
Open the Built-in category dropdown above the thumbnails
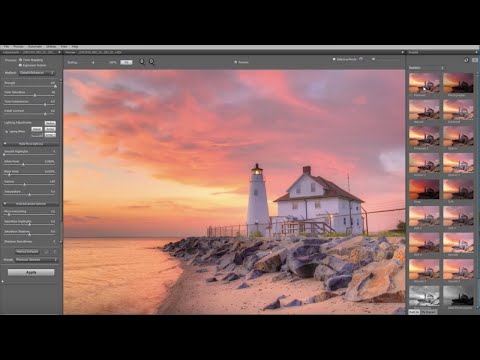tap(426, 68)
